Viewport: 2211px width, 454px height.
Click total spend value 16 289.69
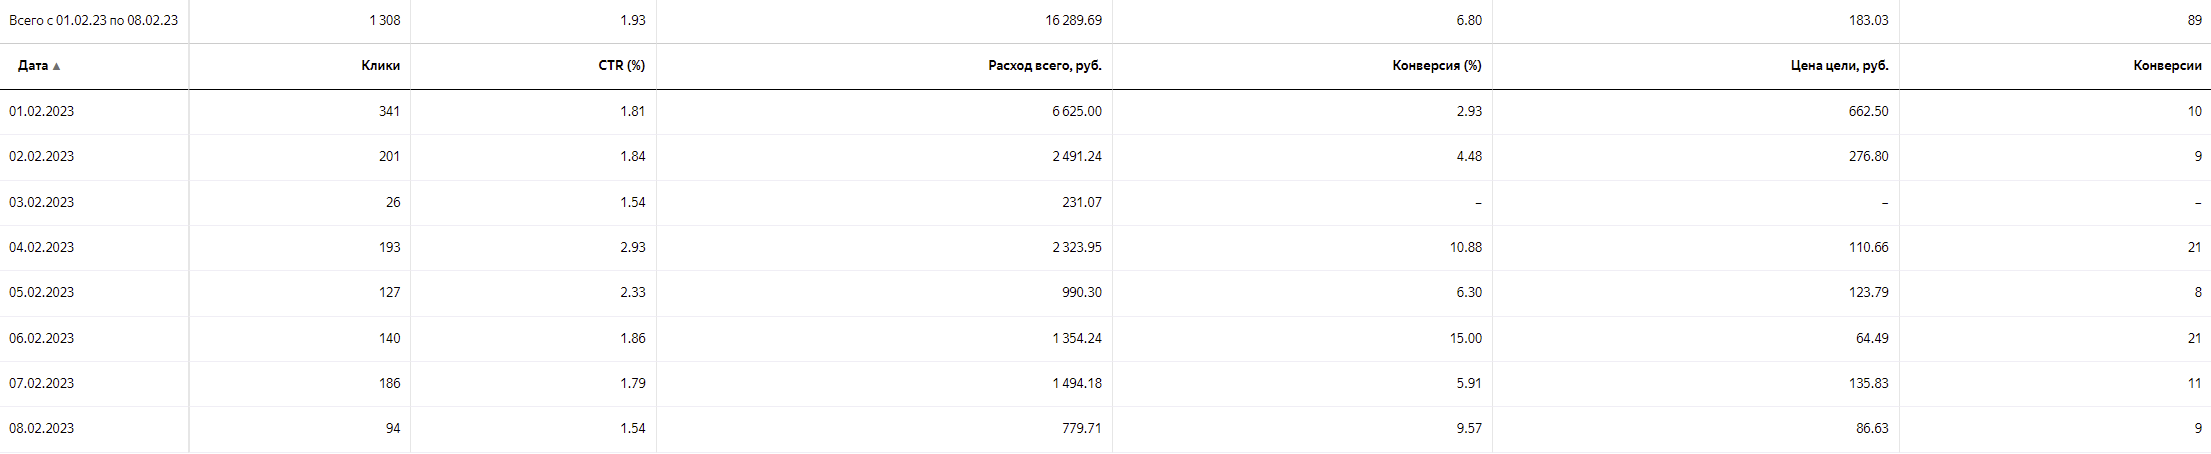click(x=1073, y=20)
